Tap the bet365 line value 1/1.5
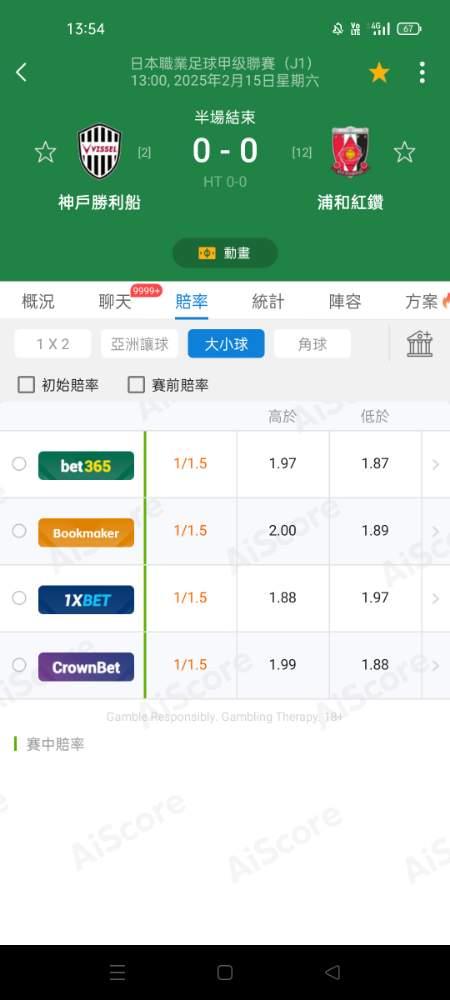Screen dimensions: 450x1000 pos(191,464)
